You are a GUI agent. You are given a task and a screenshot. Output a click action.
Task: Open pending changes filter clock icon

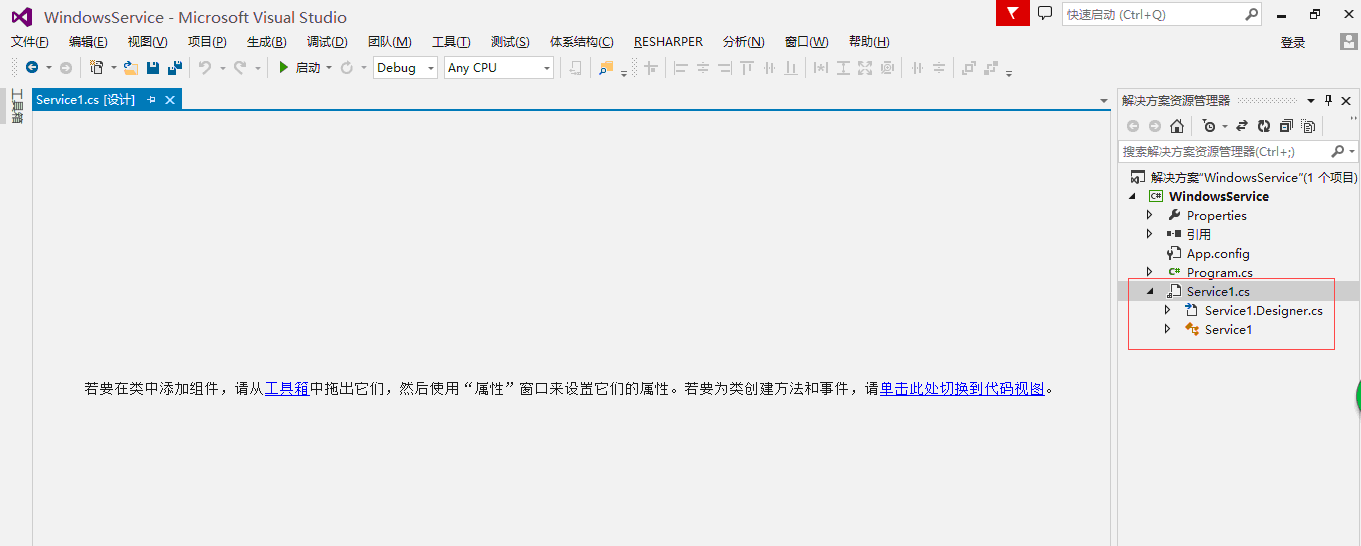1210,126
